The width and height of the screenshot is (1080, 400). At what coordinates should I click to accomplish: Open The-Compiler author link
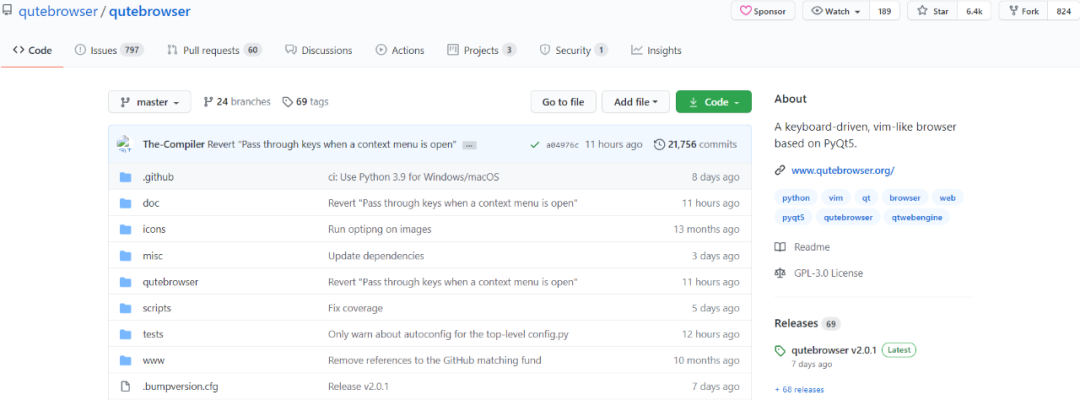(173, 145)
